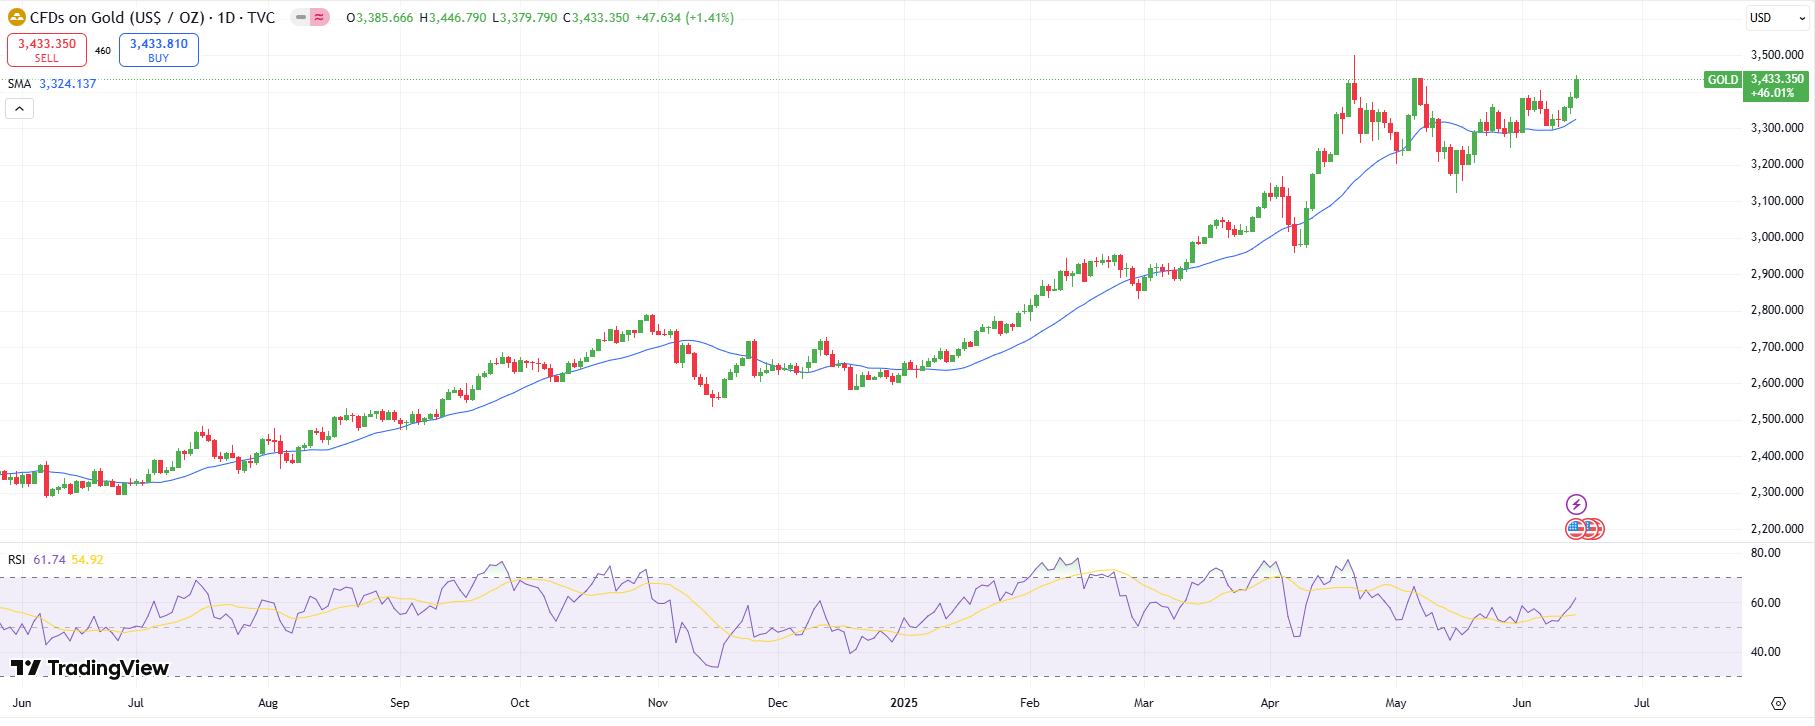Click the 40.00 RSI axis label
Image resolution: width=1815 pixels, height=726 pixels.
[1765, 652]
